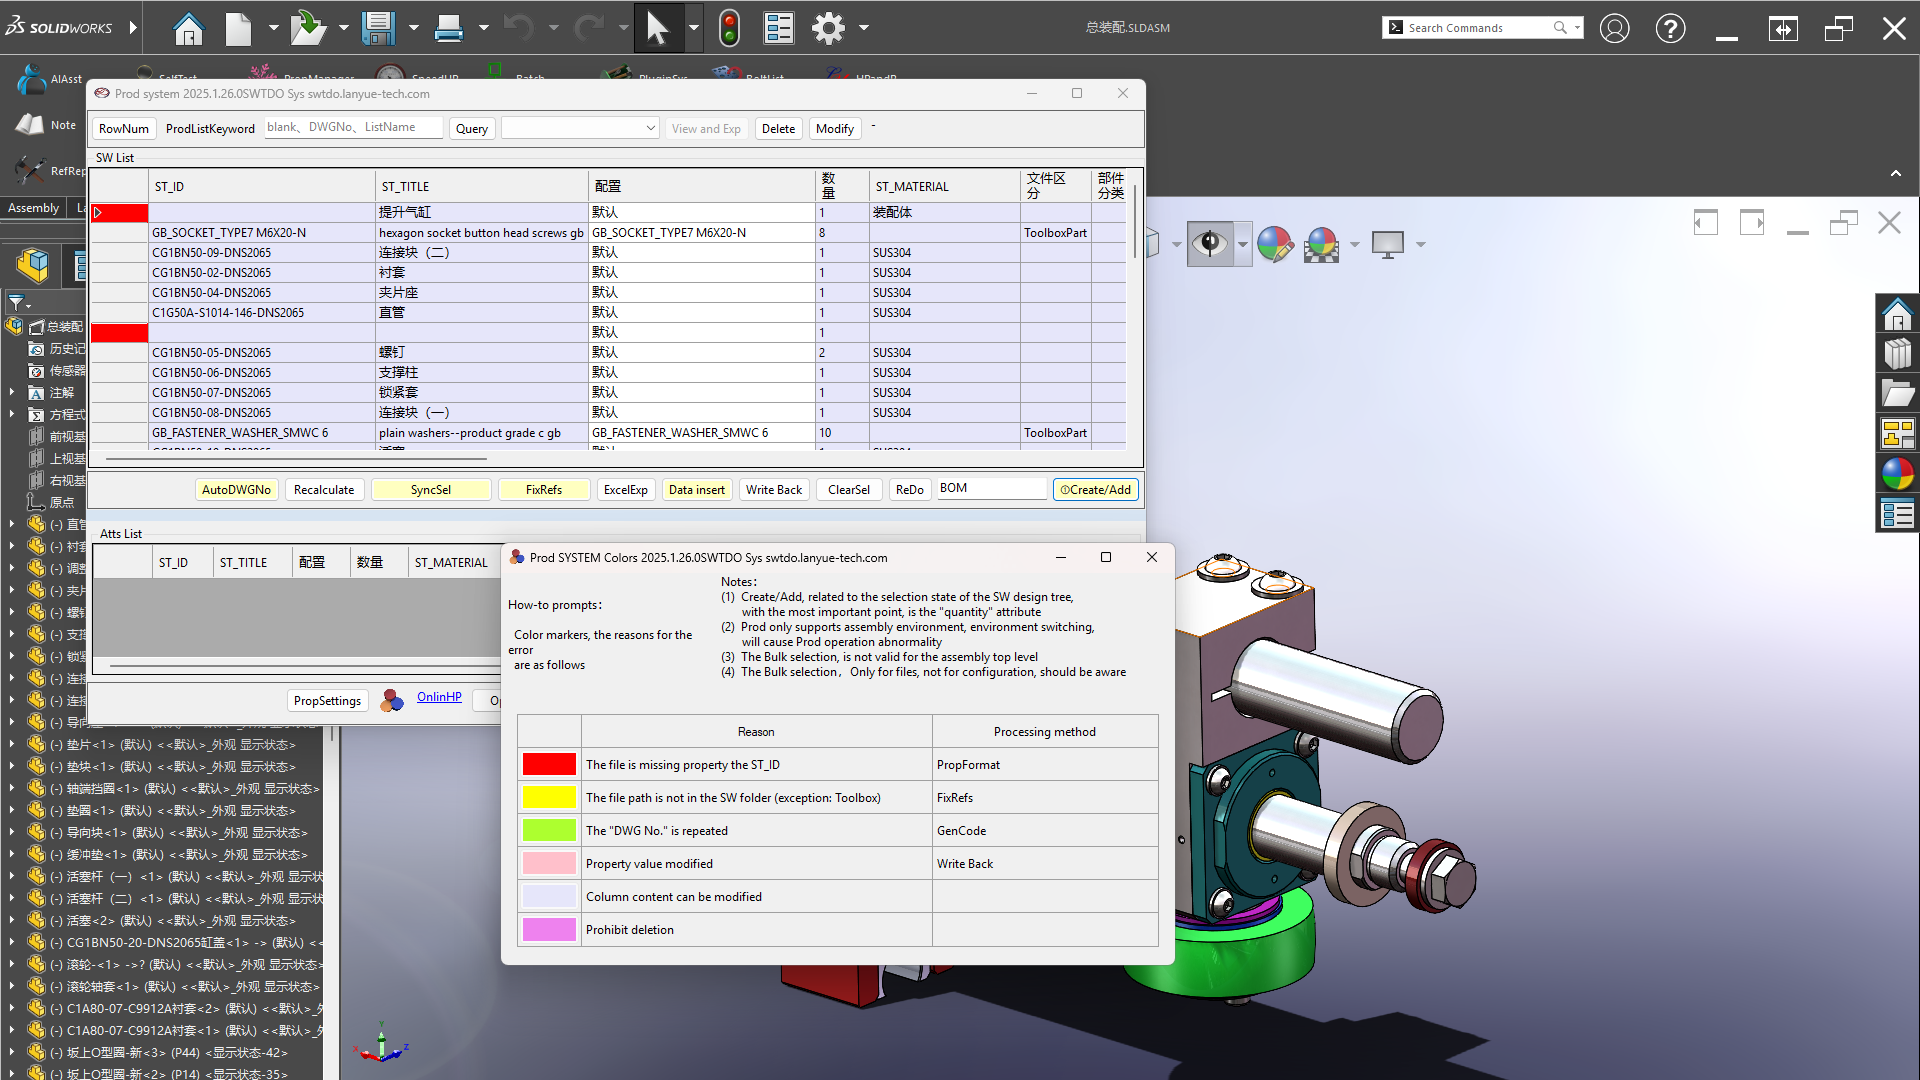Screen dimensions: 1920x1080
Task: Click the user login account icon
Action: tap(1614, 28)
